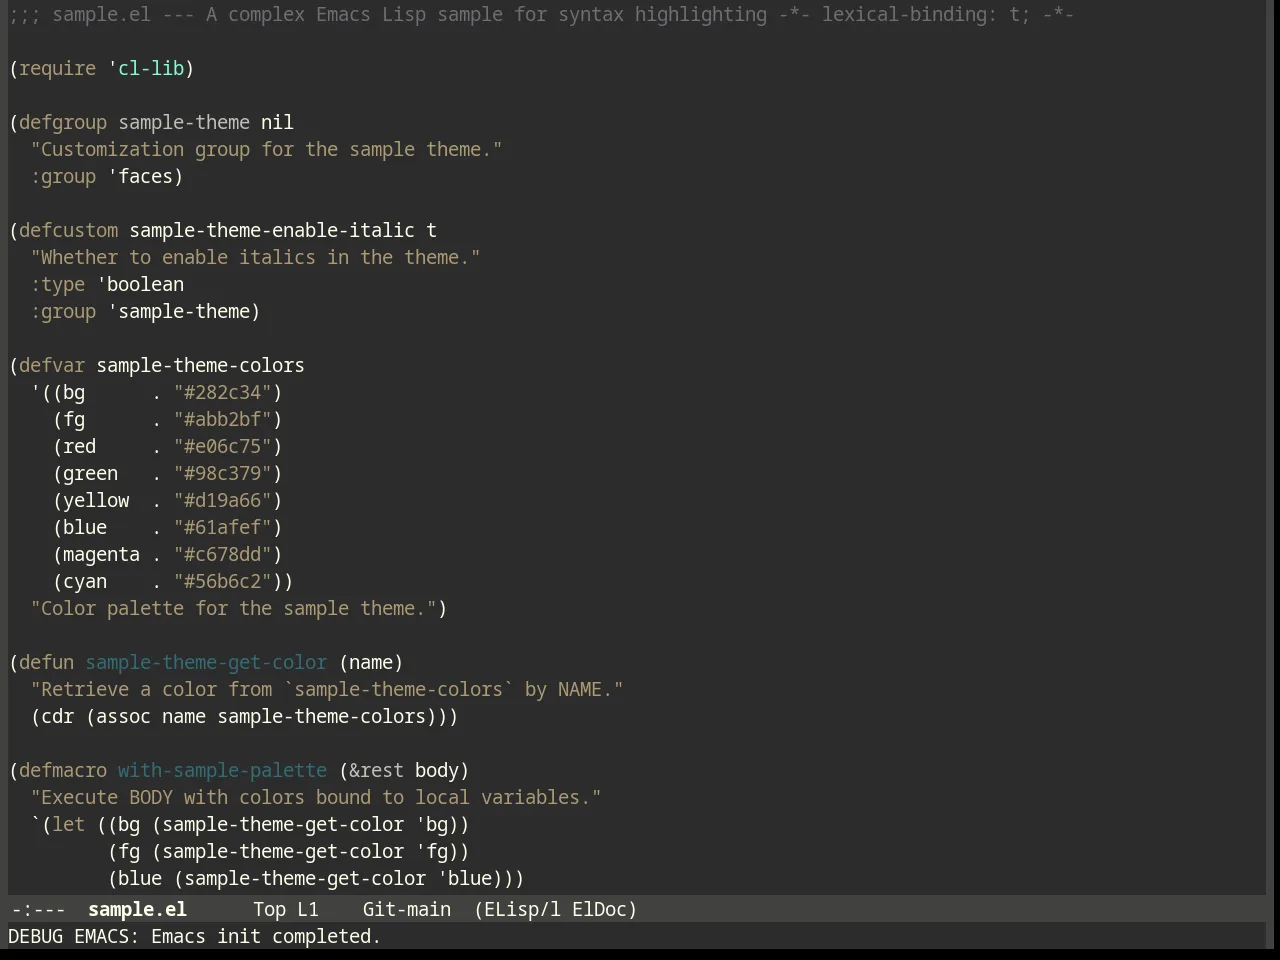Image resolution: width=1280 pixels, height=960 pixels.
Task: Click the defmacro keyword
Action: (63, 770)
